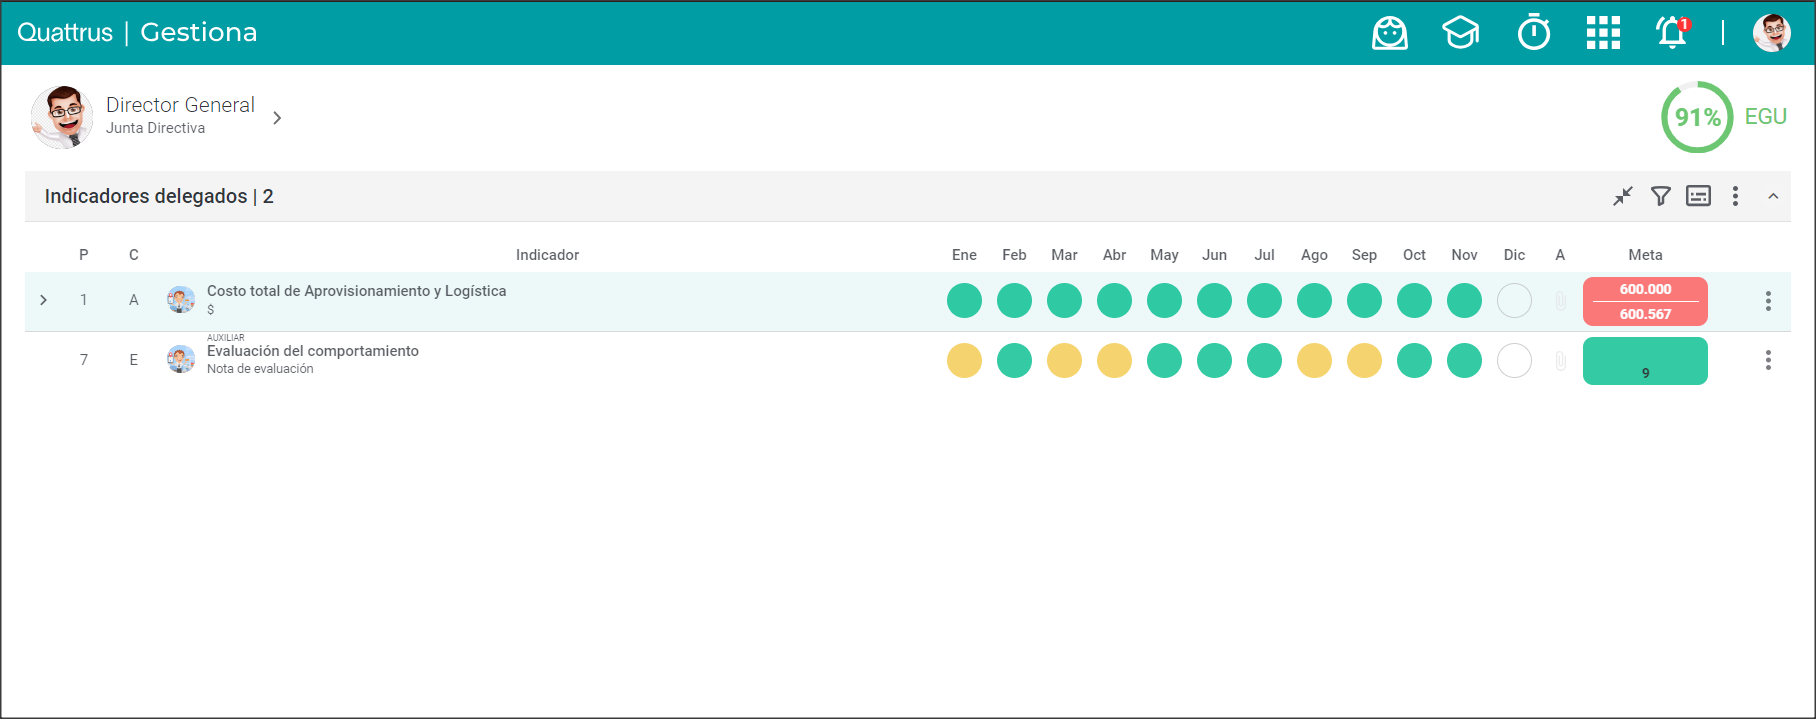Click the Director General title

(180, 105)
